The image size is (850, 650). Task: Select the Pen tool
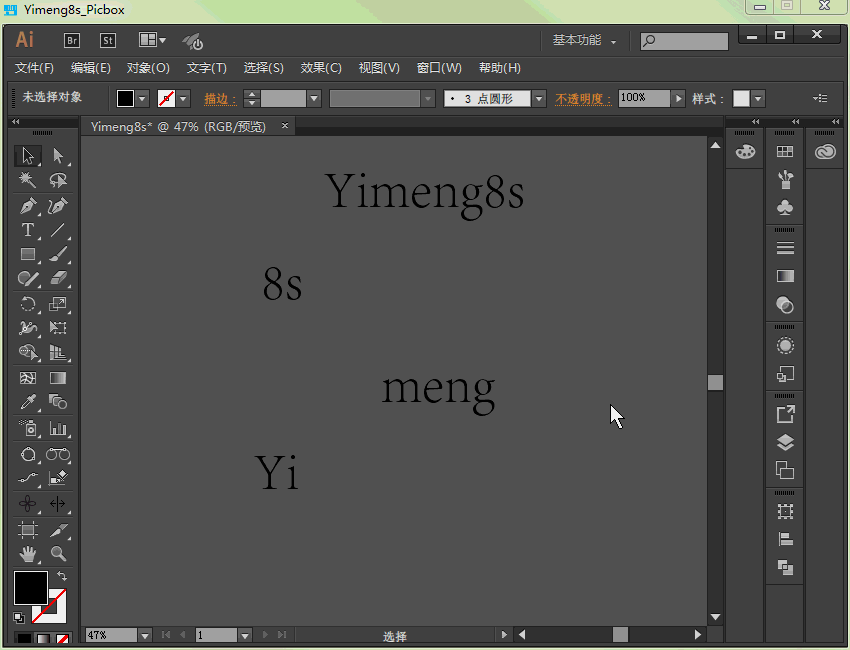(28, 206)
